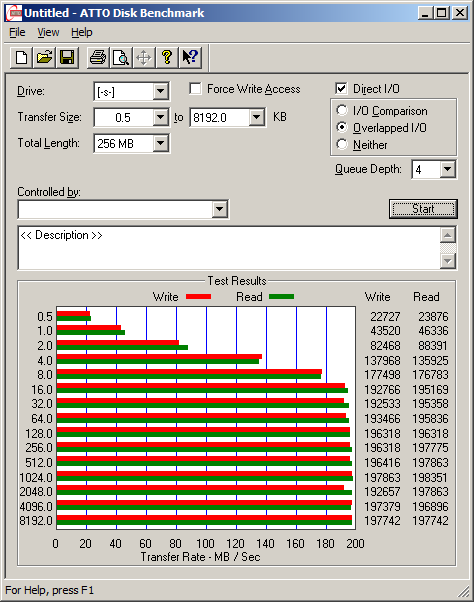Minimize the ATTO Disk Benchmark window

tap(425, 13)
